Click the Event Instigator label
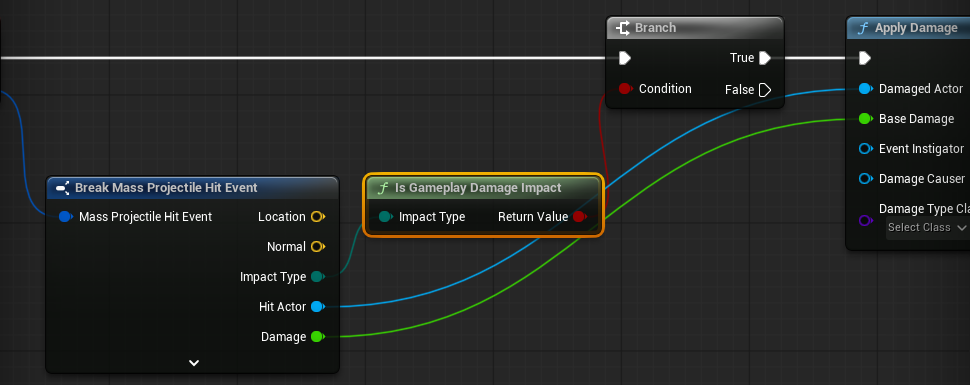The image size is (970, 385). point(921,149)
